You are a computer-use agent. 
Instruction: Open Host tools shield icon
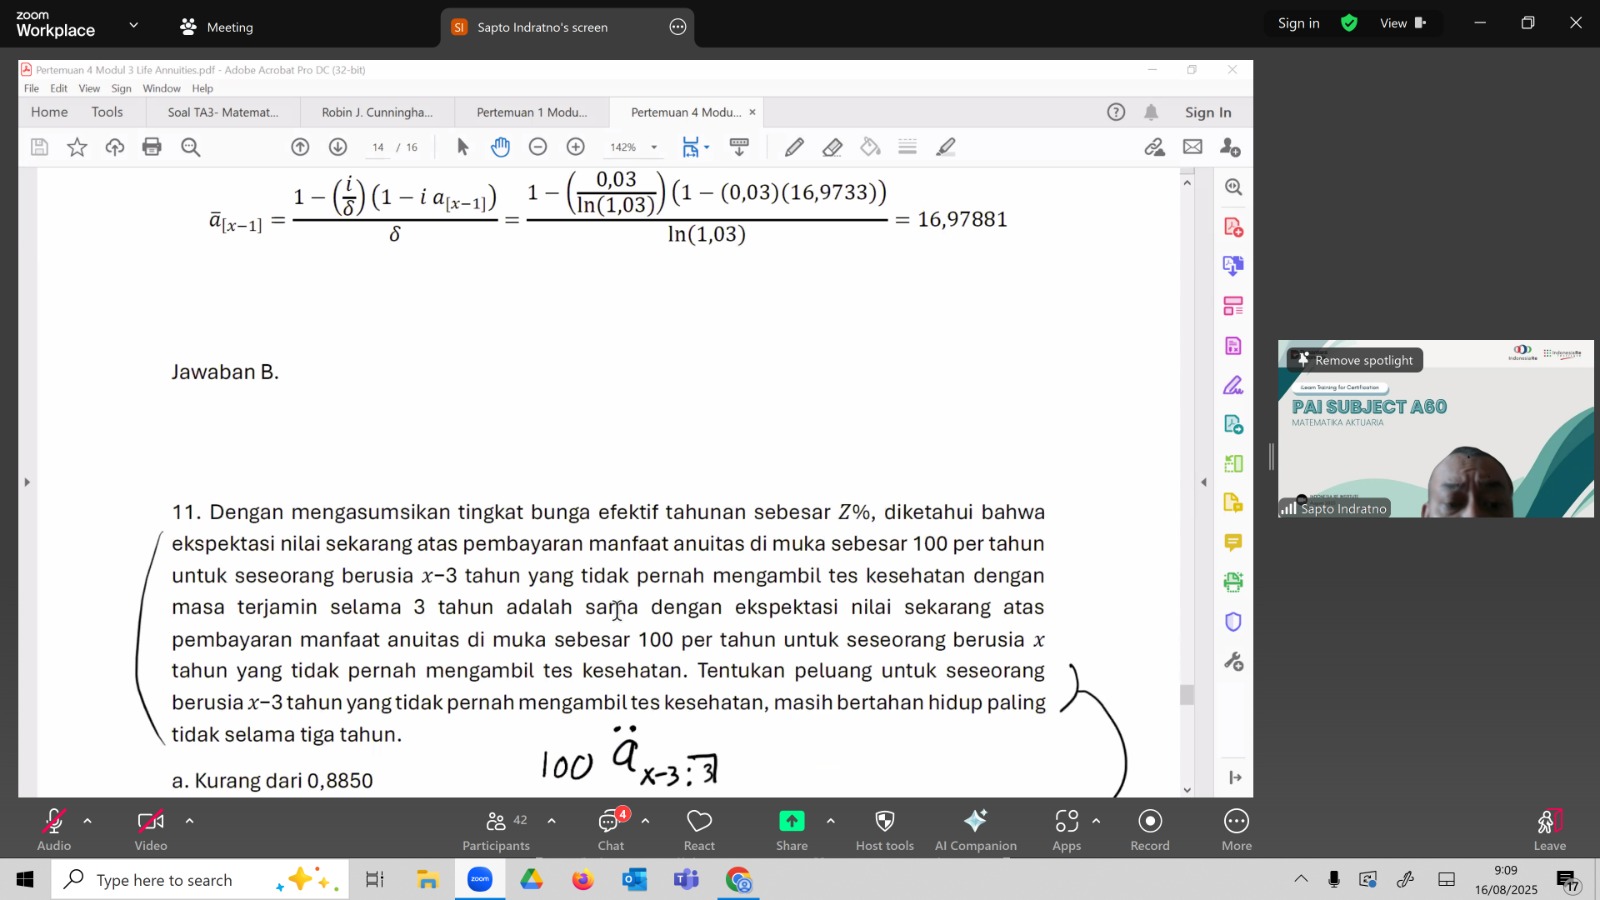(x=884, y=829)
